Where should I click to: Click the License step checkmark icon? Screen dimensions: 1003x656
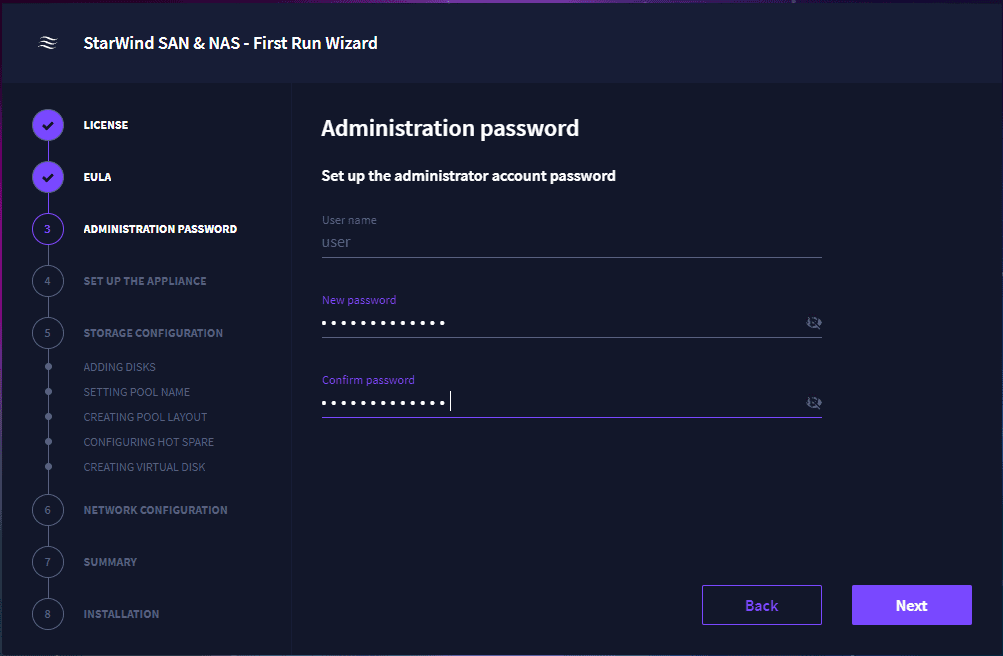[x=48, y=125]
